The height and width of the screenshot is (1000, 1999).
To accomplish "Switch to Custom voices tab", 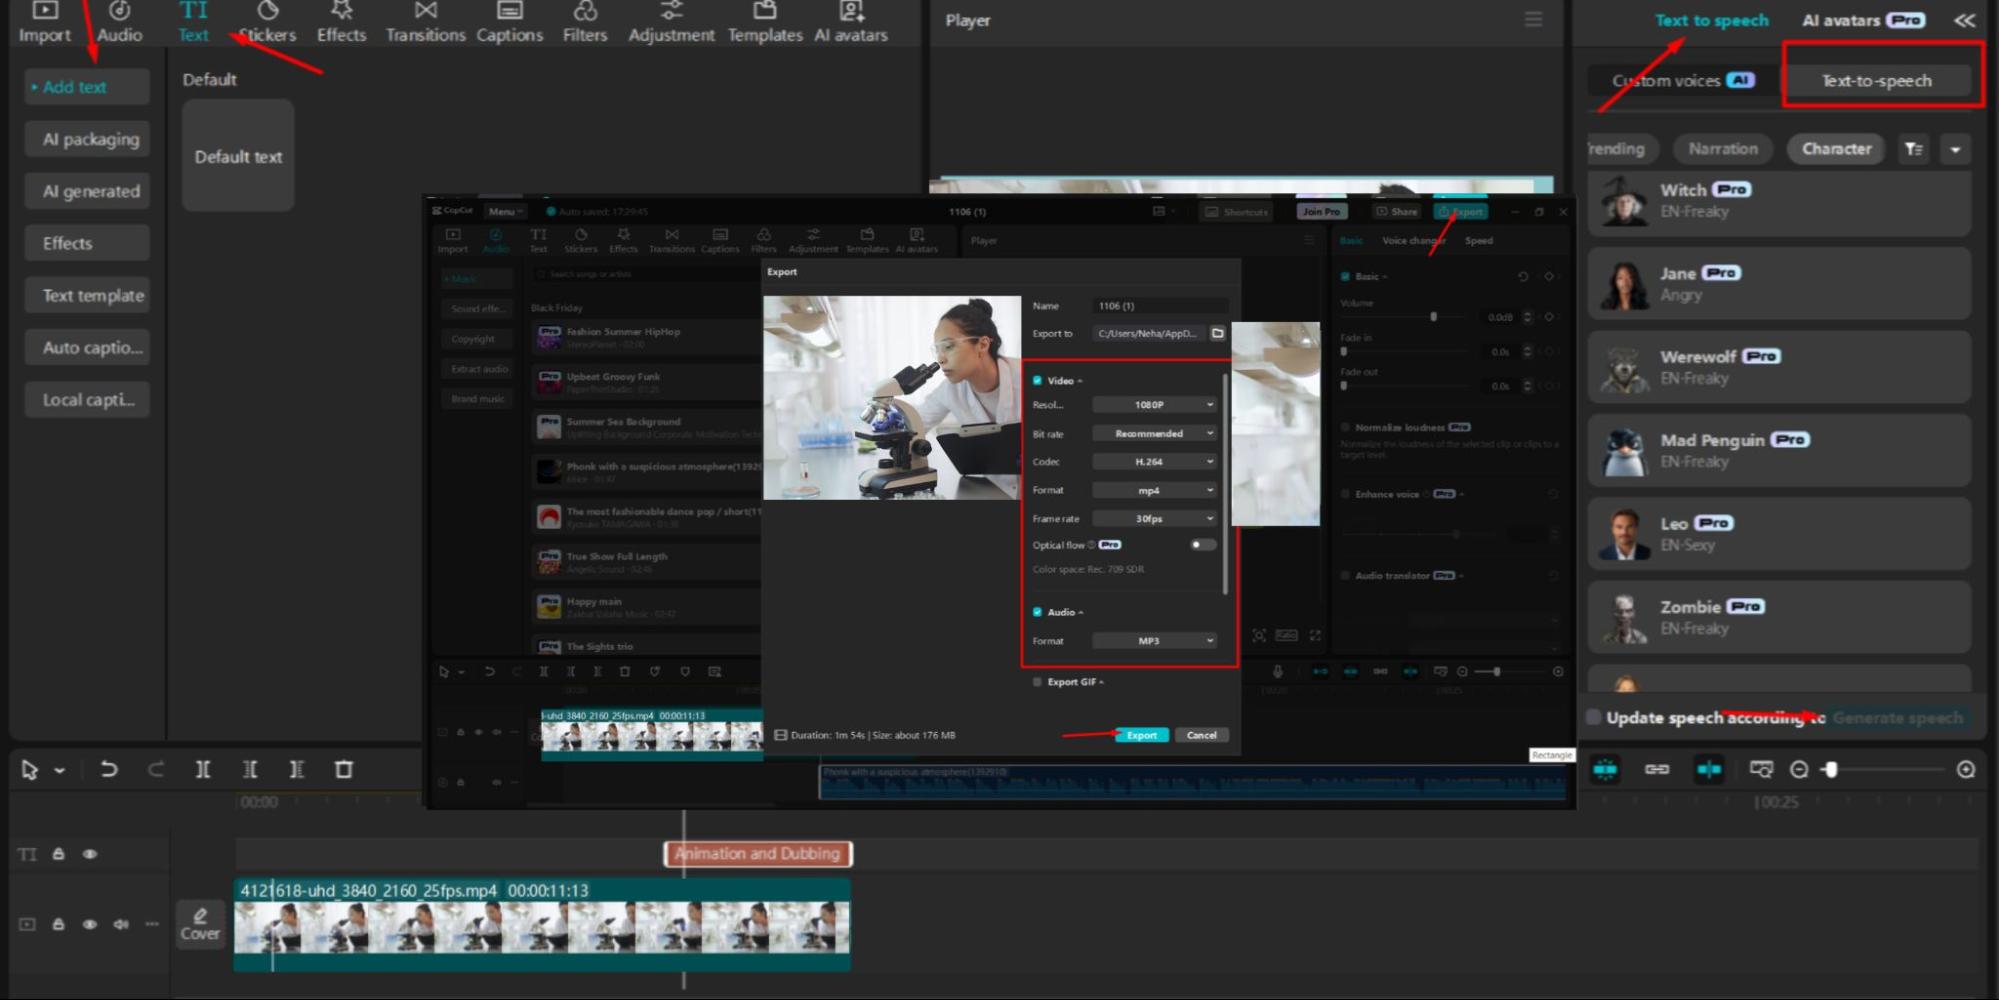I will coord(1683,80).
